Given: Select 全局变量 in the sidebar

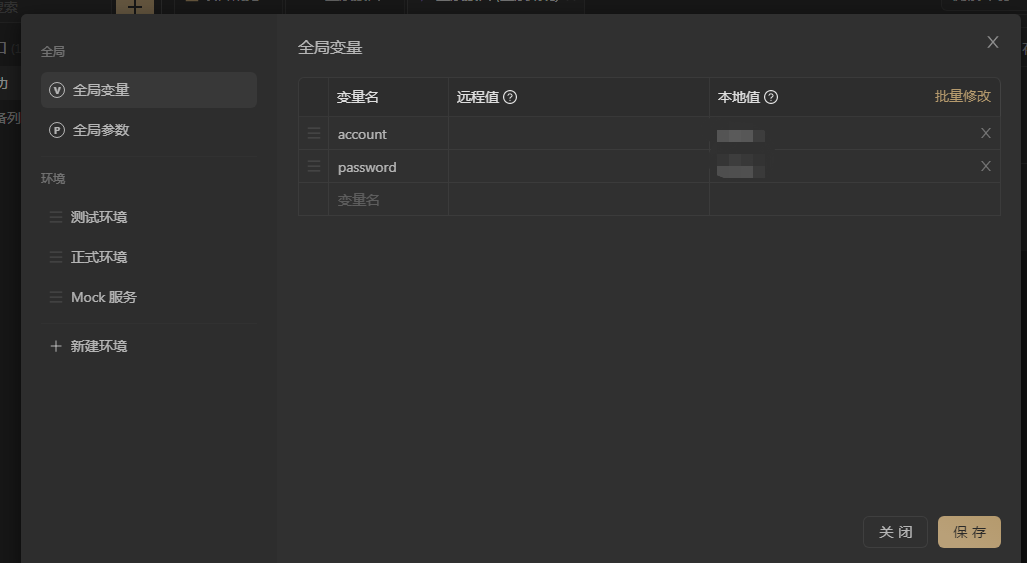Looking at the screenshot, I should pos(149,90).
